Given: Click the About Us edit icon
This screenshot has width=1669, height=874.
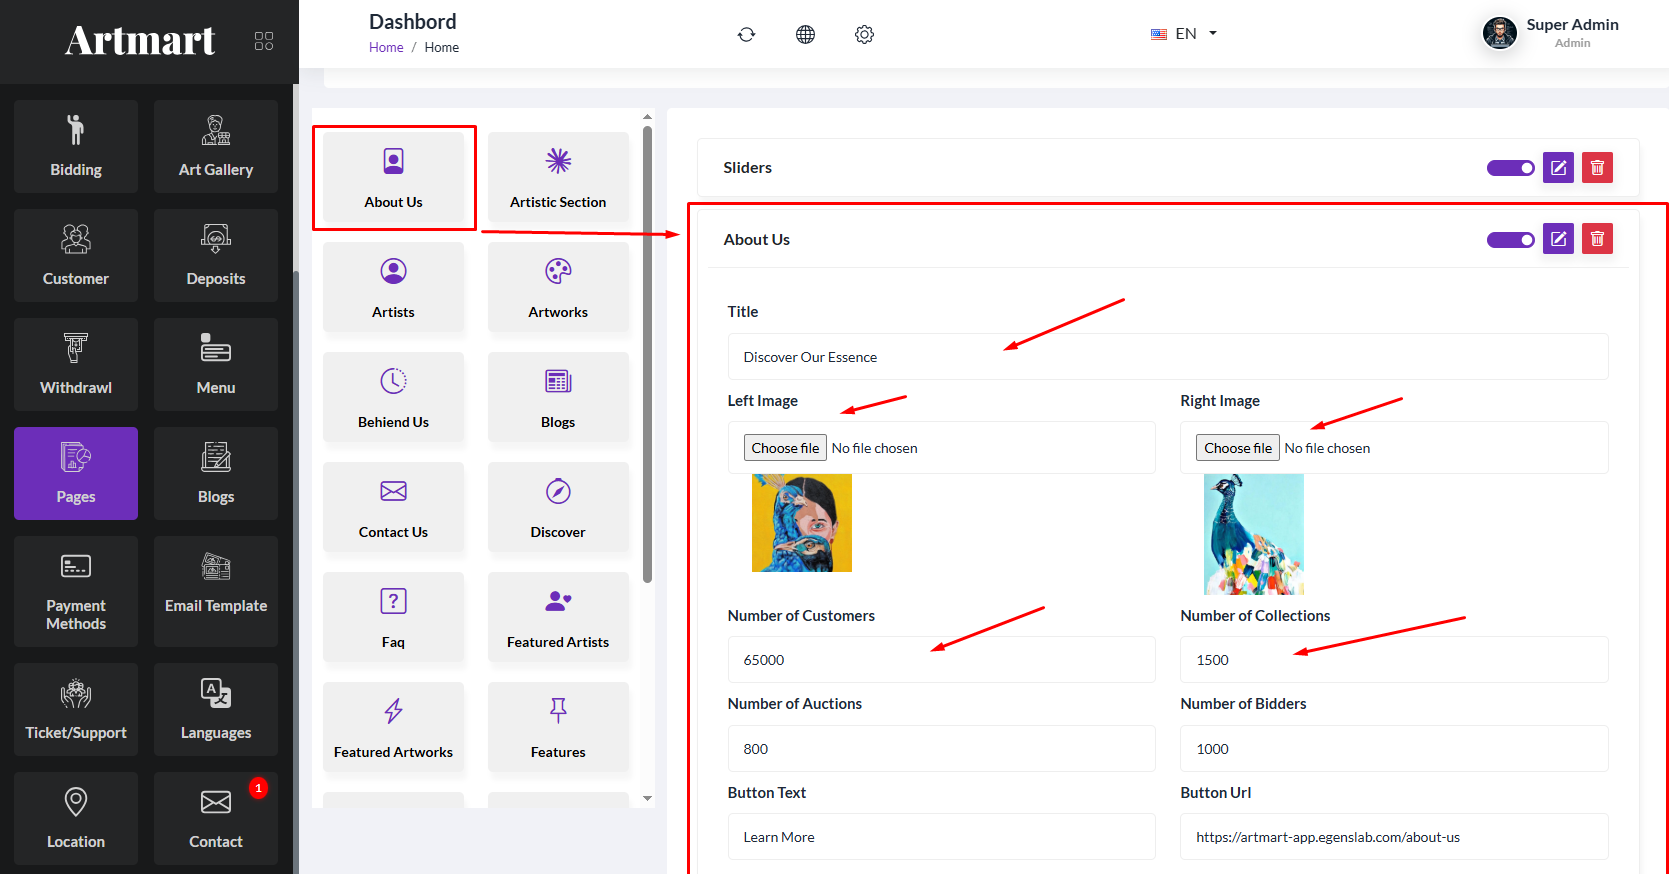Looking at the screenshot, I should [x=1558, y=239].
